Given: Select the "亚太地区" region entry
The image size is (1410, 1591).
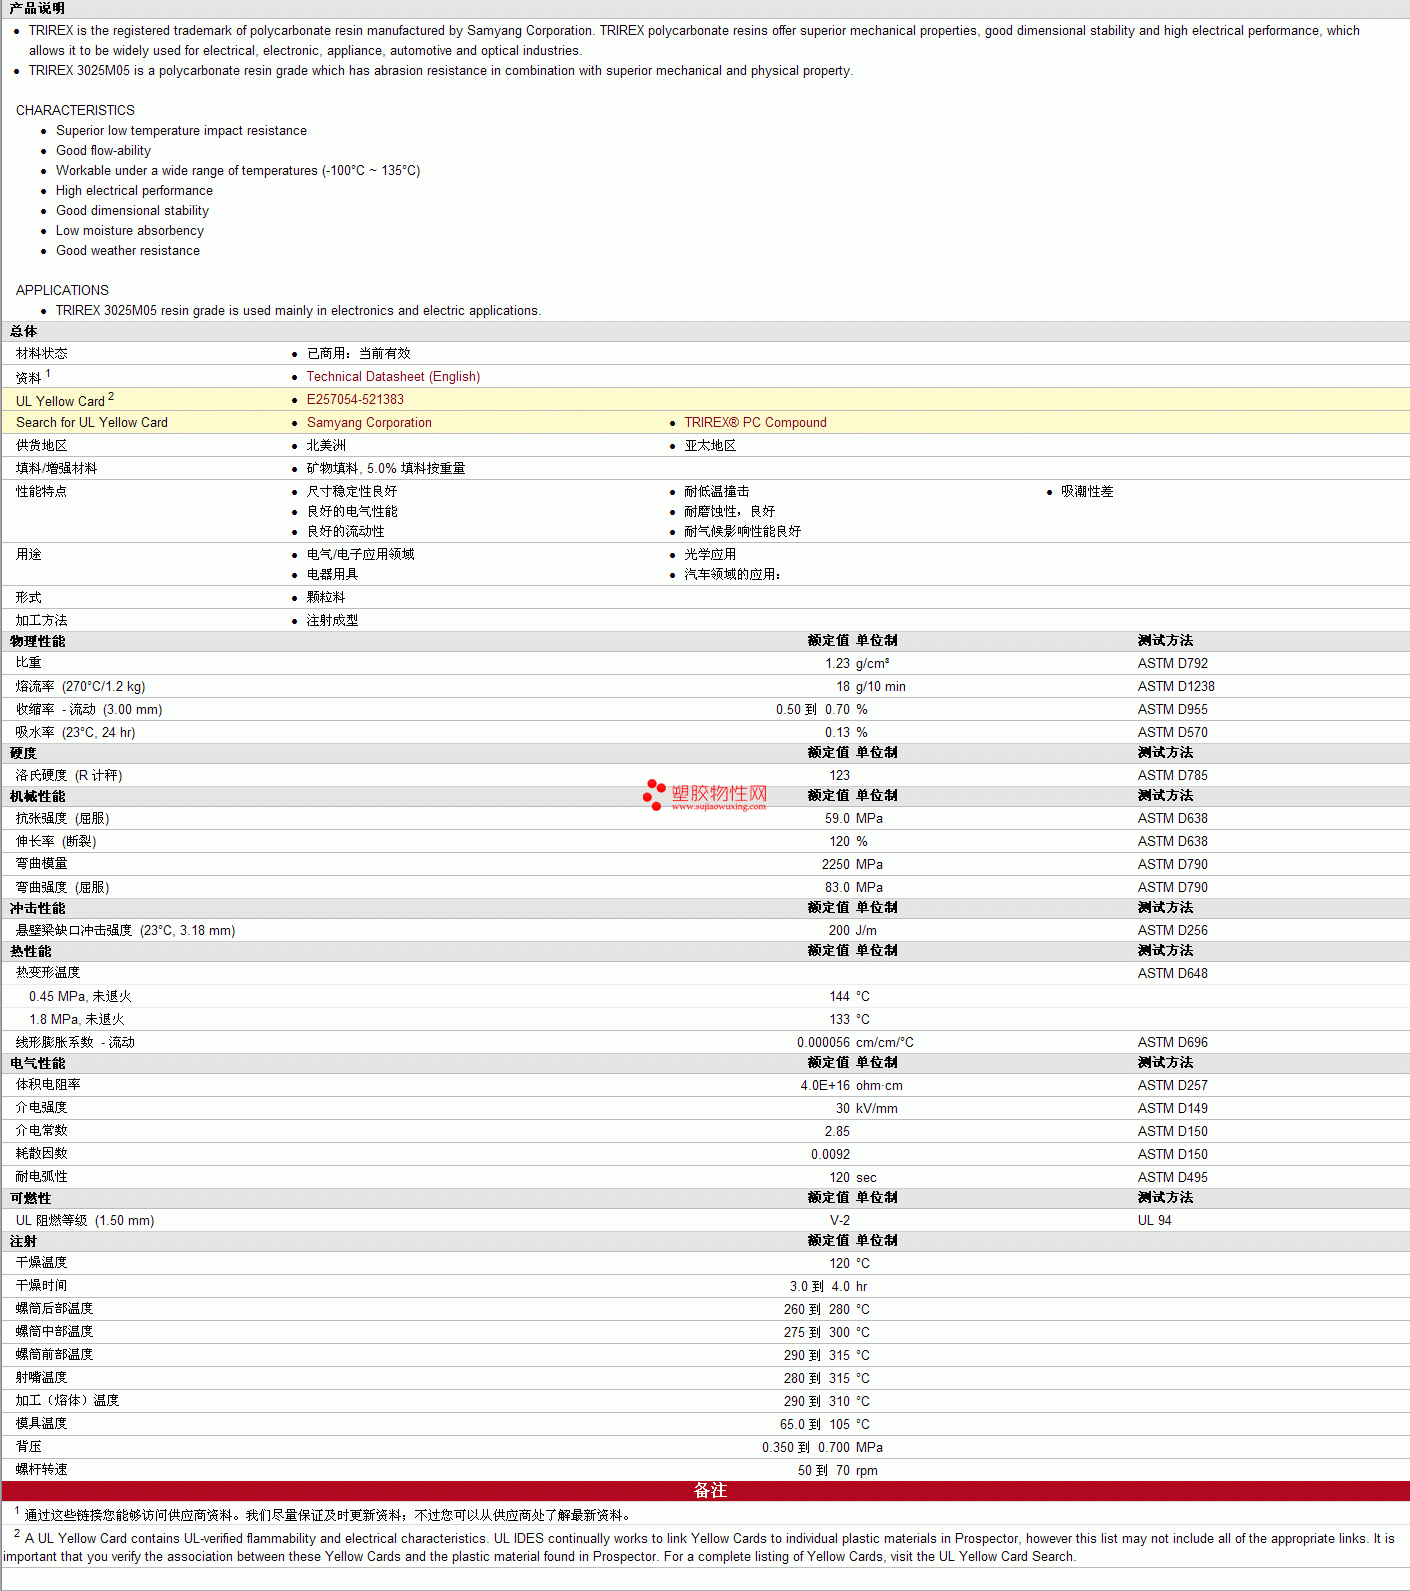Looking at the screenshot, I should tap(710, 446).
